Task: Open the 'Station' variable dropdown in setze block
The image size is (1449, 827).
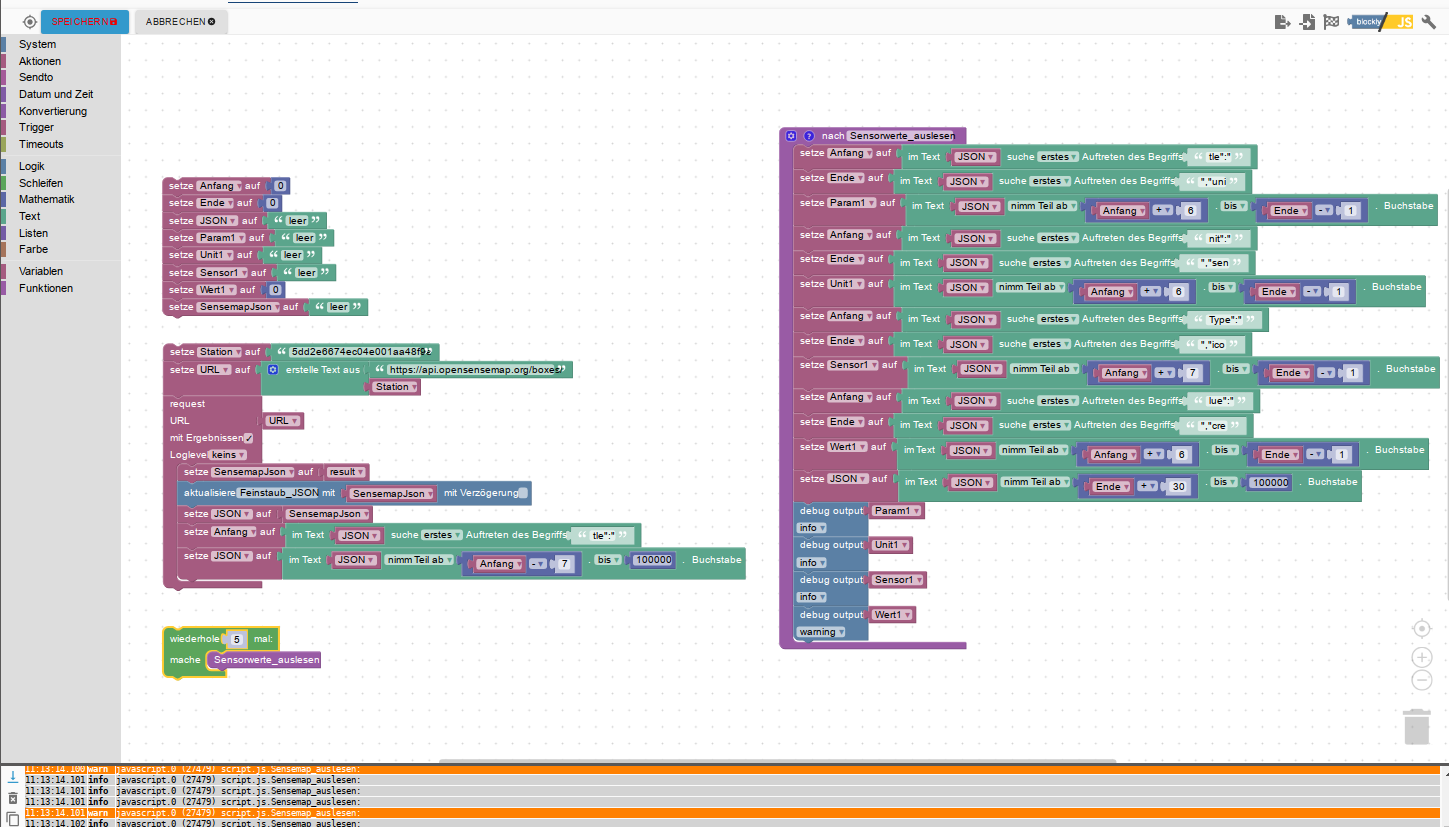Action: (x=220, y=352)
